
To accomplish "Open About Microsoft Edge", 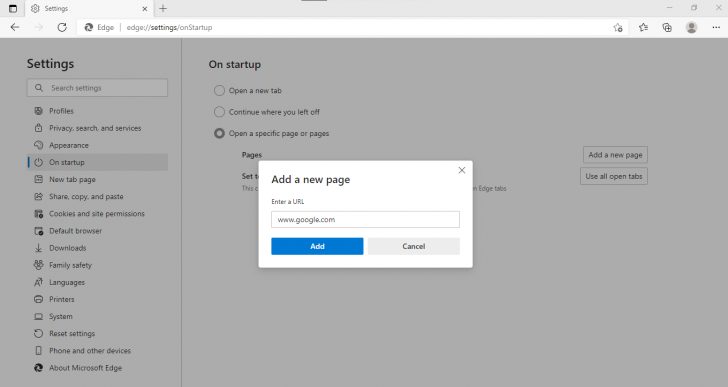I will pos(98,368).
